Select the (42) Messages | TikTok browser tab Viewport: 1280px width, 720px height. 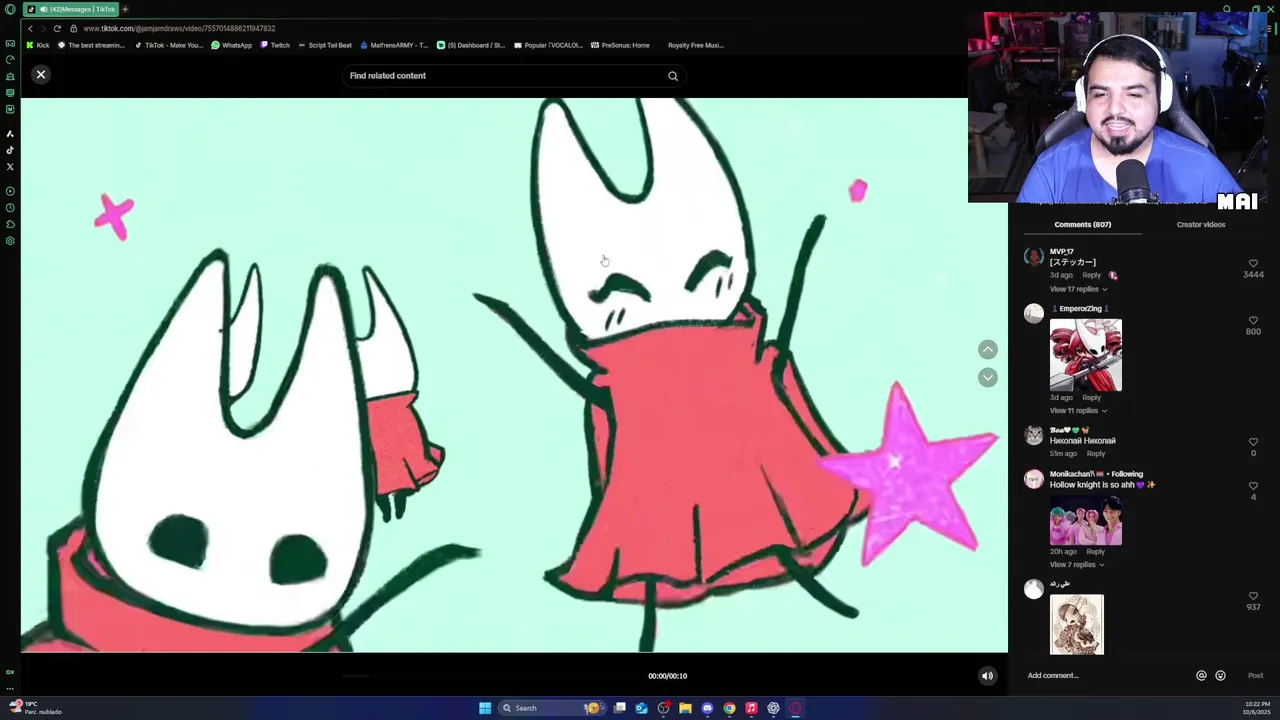pyautogui.click(x=70, y=9)
